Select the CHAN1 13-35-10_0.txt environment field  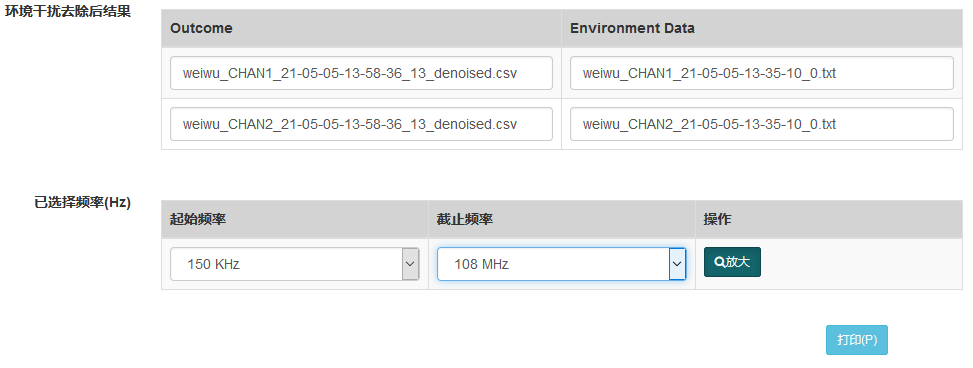click(761, 73)
